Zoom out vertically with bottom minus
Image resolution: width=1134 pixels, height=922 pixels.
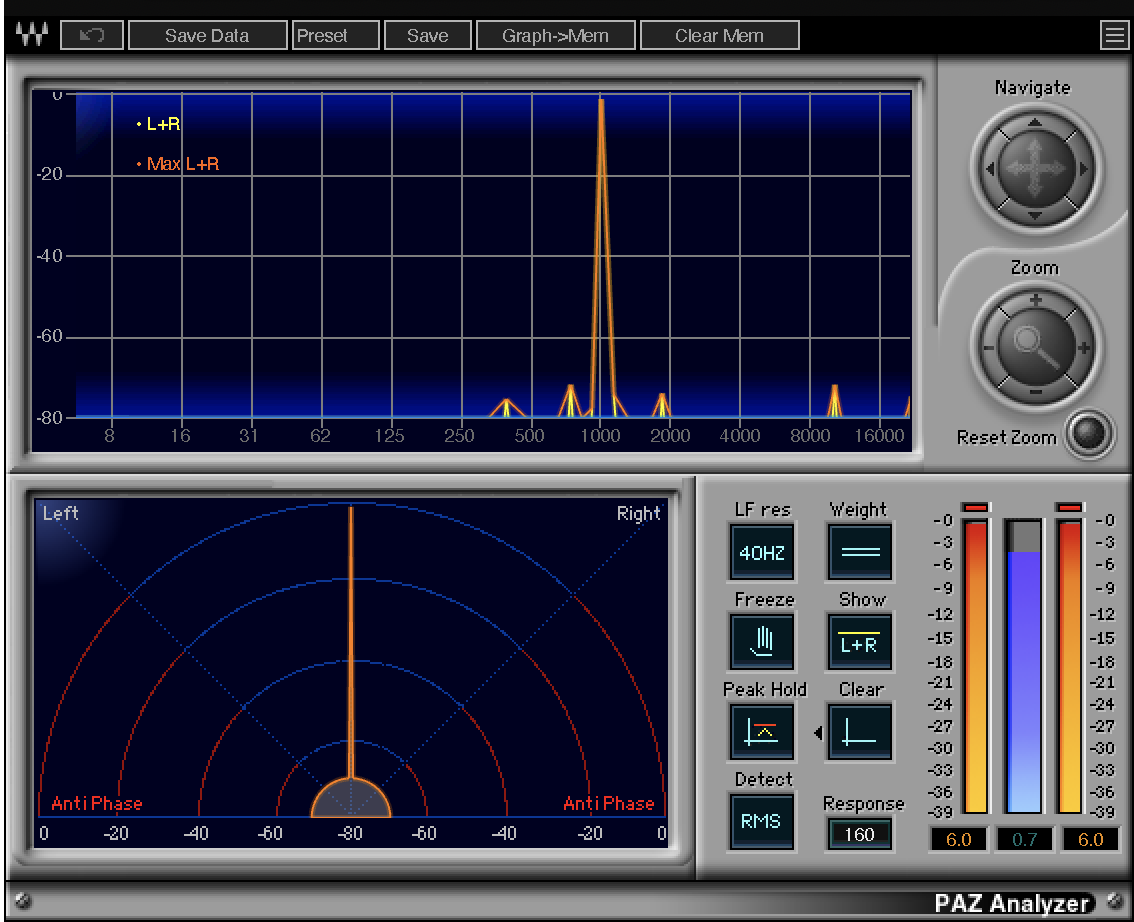1036,392
